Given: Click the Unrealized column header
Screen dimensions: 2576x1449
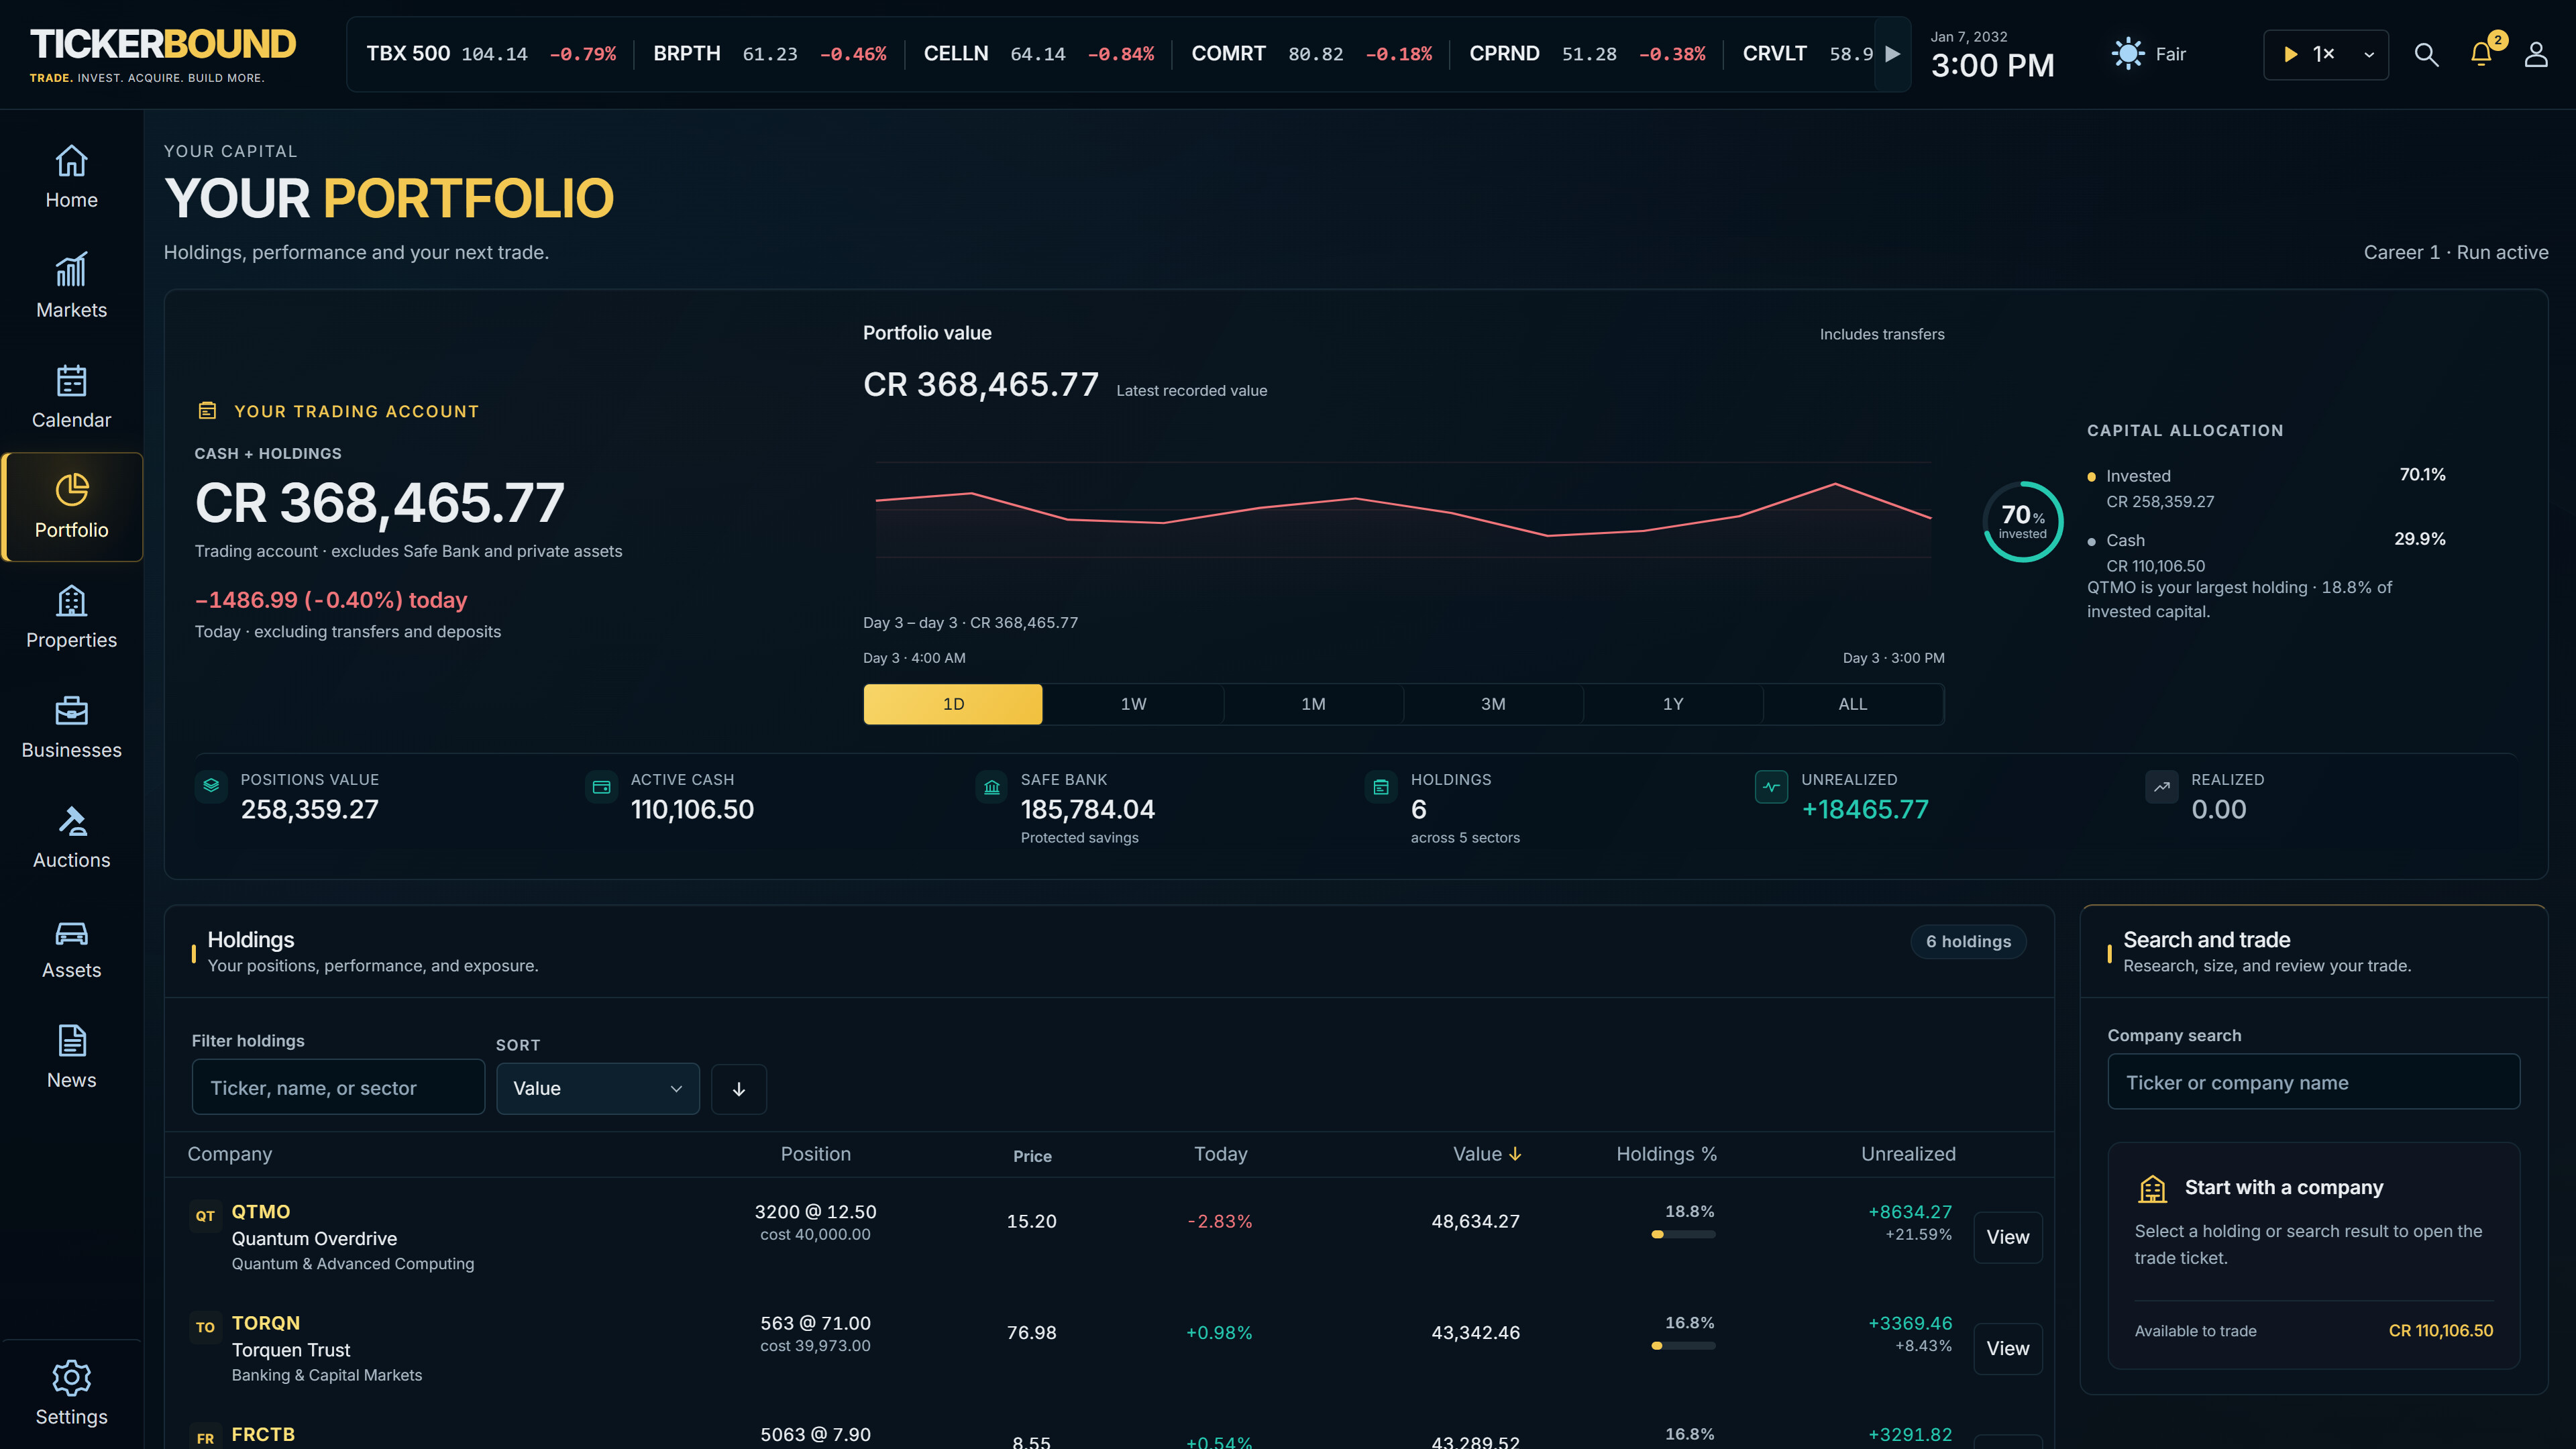Looking at the screenshot, I should tap(1908, 1154).
